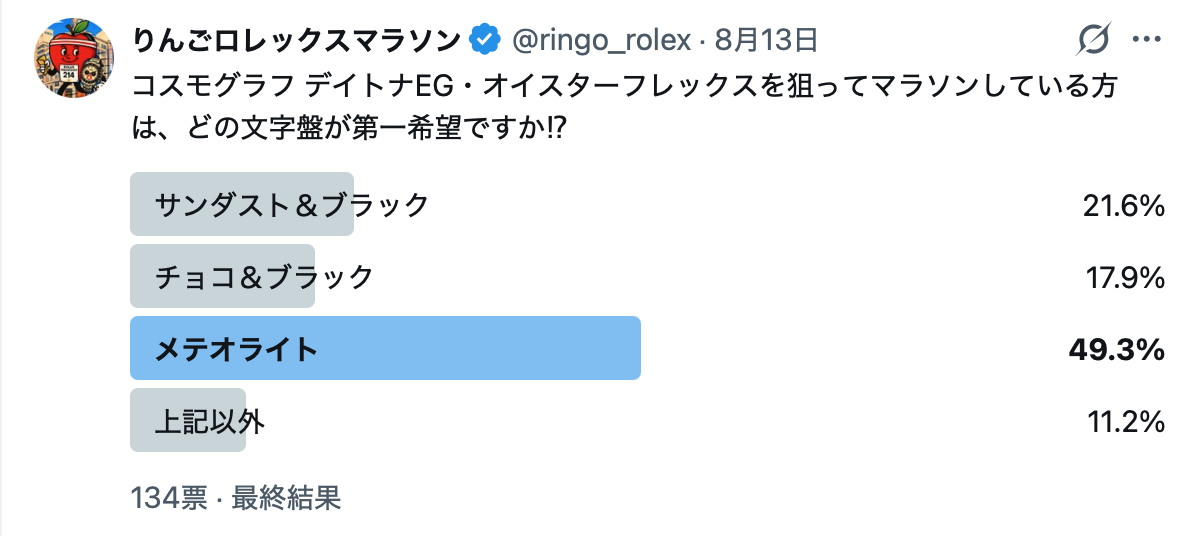Open りんごロレックスマラソン display name
1186x536 pixels.
click(296, 40)
